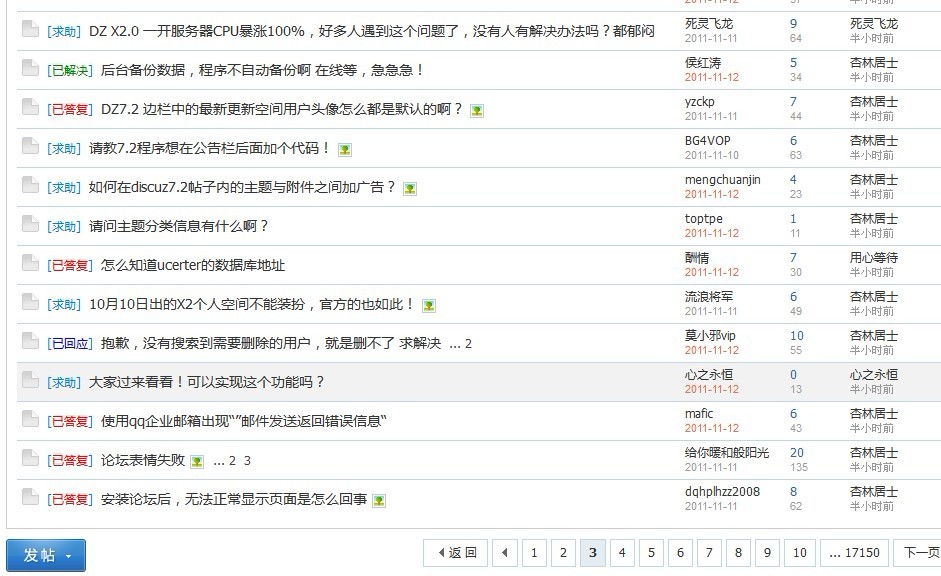The height and width of the screenshot is (576, 941).
Task: View author profile toptpe
Action: [x=703, y=218]
